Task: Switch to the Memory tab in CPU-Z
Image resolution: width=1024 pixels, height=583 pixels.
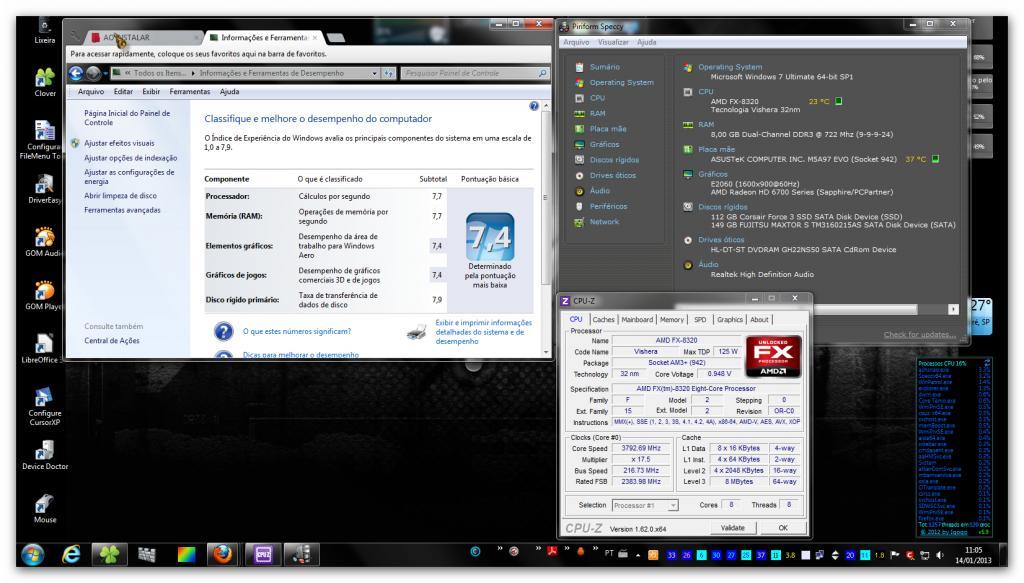Action: pyautogui.click(x=672, y=320)
